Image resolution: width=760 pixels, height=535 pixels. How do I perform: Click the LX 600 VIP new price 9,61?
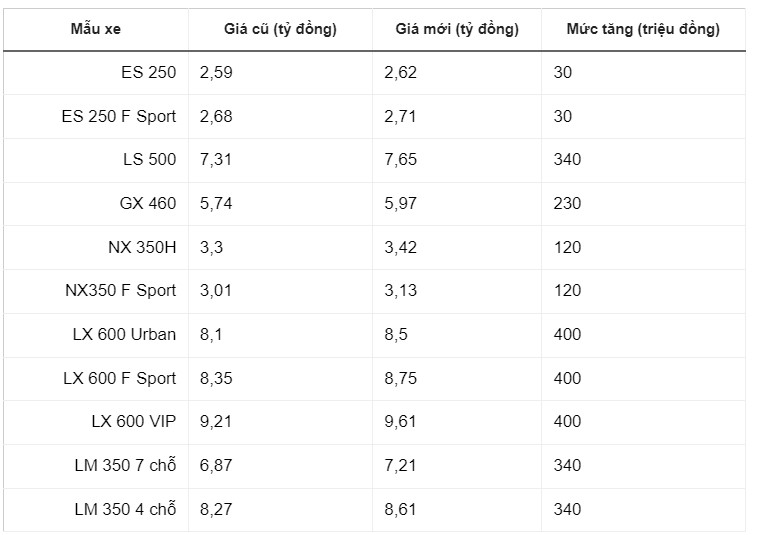pyautogui.click(x=401, y=422)
